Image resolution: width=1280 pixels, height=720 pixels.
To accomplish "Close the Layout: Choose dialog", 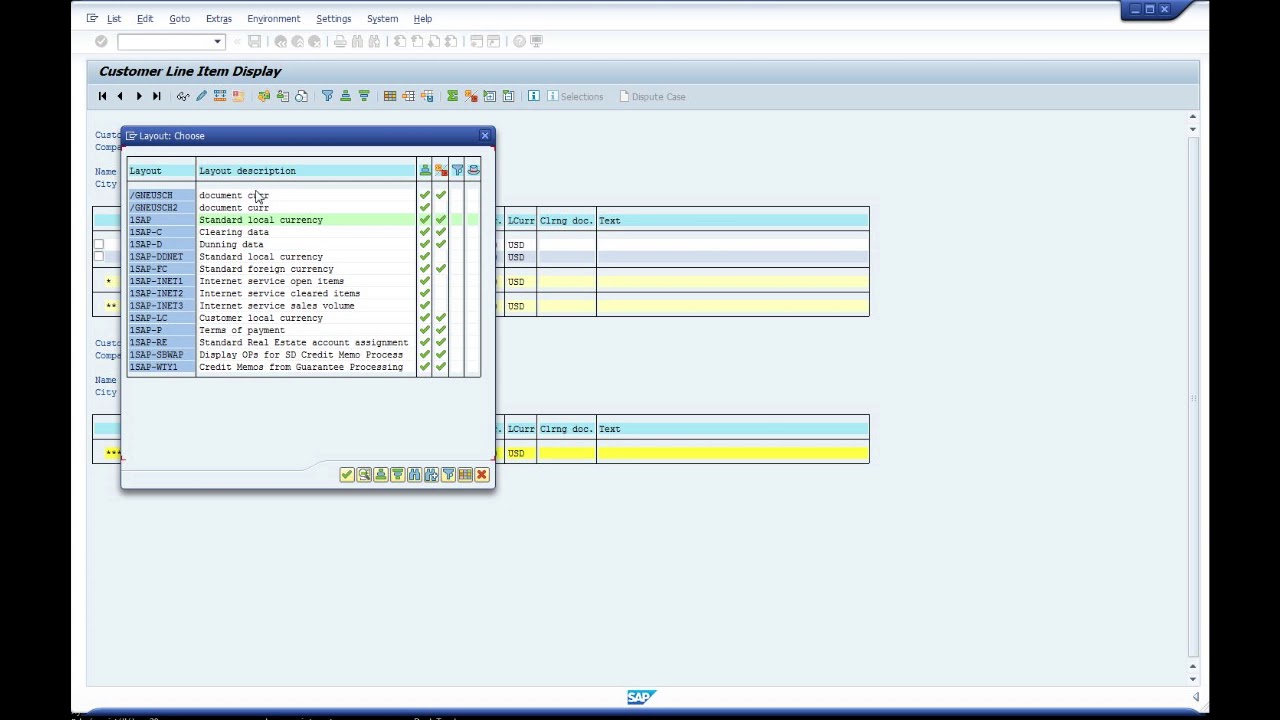I will coord(485,135).
